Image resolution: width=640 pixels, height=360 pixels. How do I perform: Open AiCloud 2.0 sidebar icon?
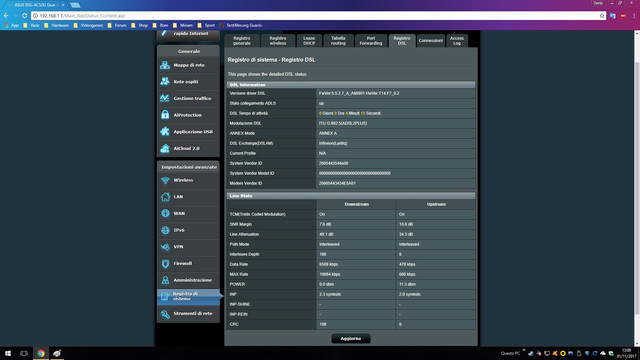[x=165, y=149]
